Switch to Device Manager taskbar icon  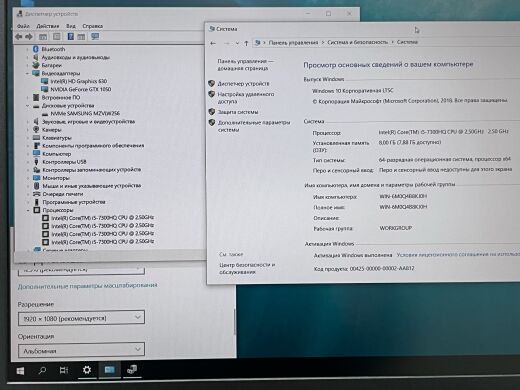tap(132, 369)
